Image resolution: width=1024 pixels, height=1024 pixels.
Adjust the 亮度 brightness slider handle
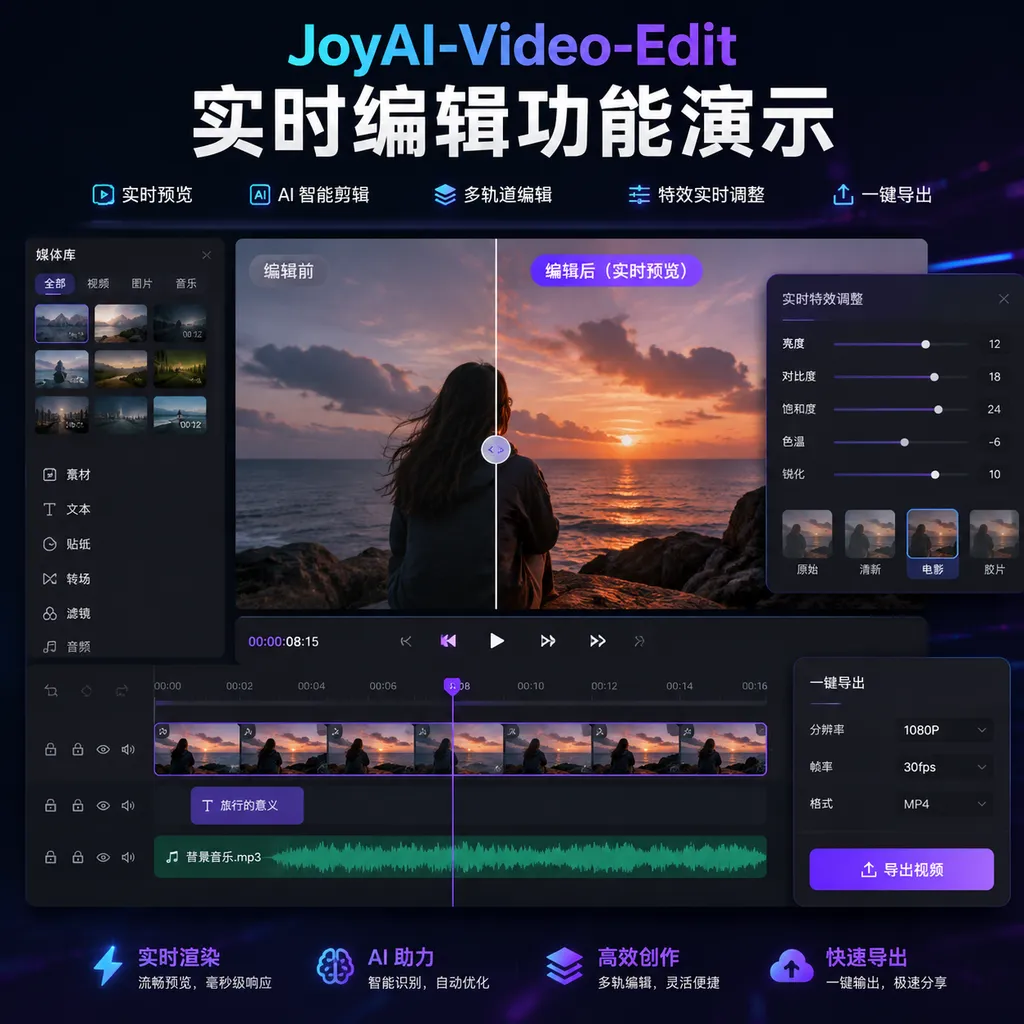pos(925,344)
